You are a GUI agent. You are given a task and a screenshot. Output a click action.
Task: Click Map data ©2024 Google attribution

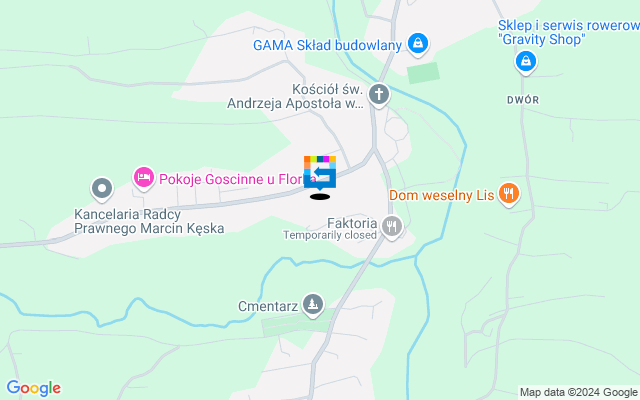tap(579, 393)
